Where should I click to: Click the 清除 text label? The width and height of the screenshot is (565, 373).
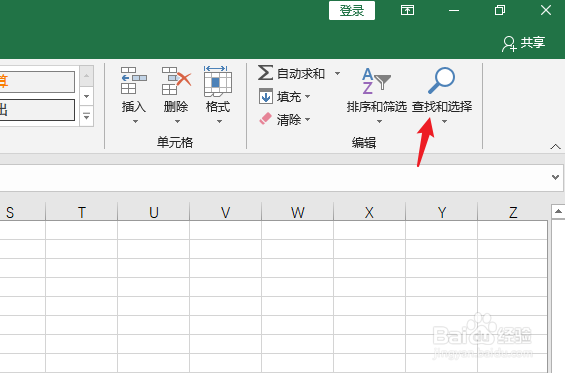point(289,119)
